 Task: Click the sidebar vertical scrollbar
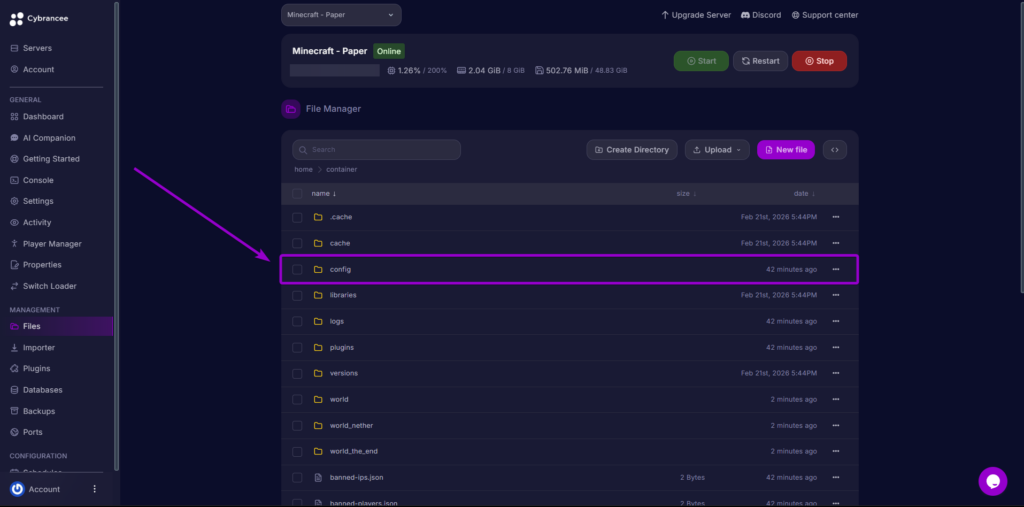point(117,235)
